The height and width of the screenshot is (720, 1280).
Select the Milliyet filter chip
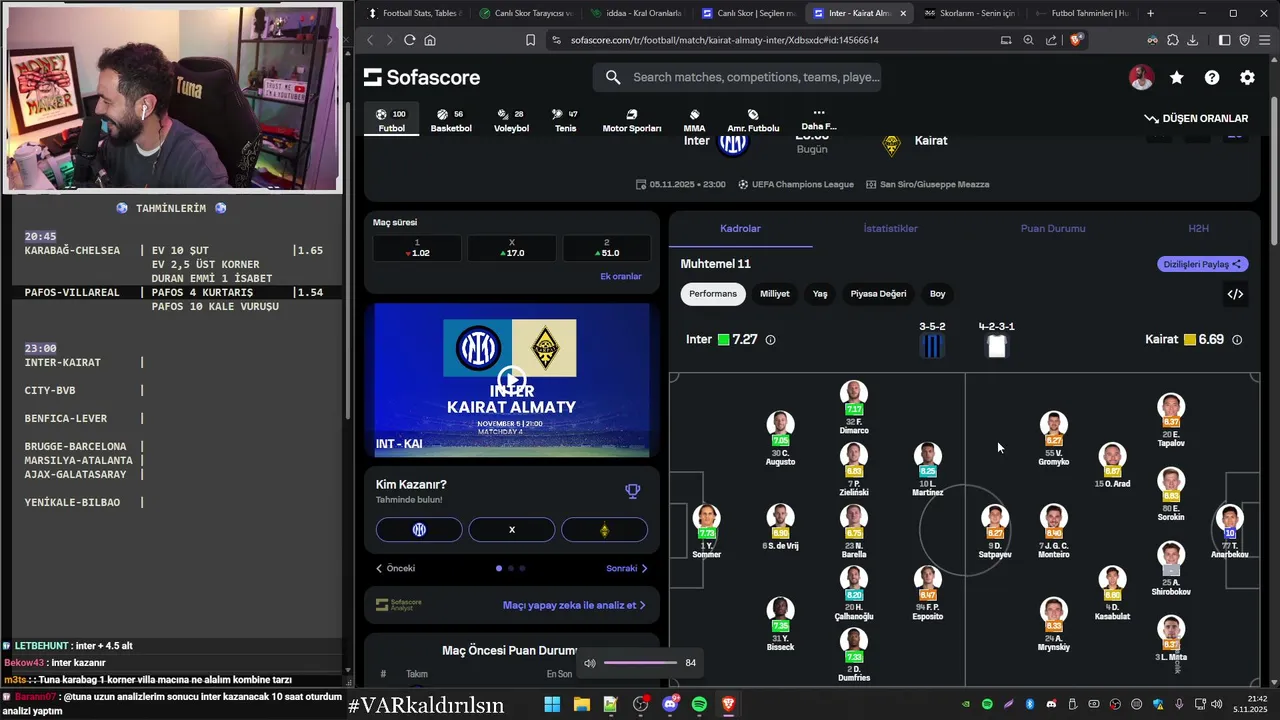pos(775,294)
